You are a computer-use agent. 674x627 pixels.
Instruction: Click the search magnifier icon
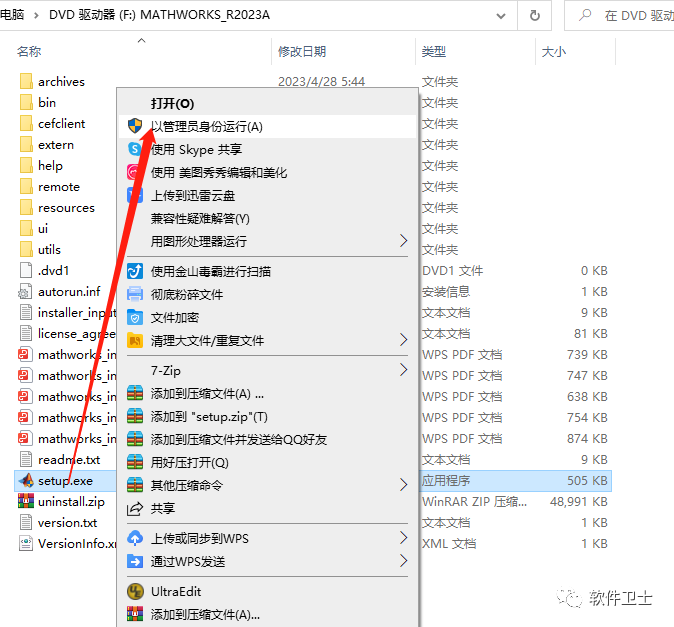click(585, 15)
